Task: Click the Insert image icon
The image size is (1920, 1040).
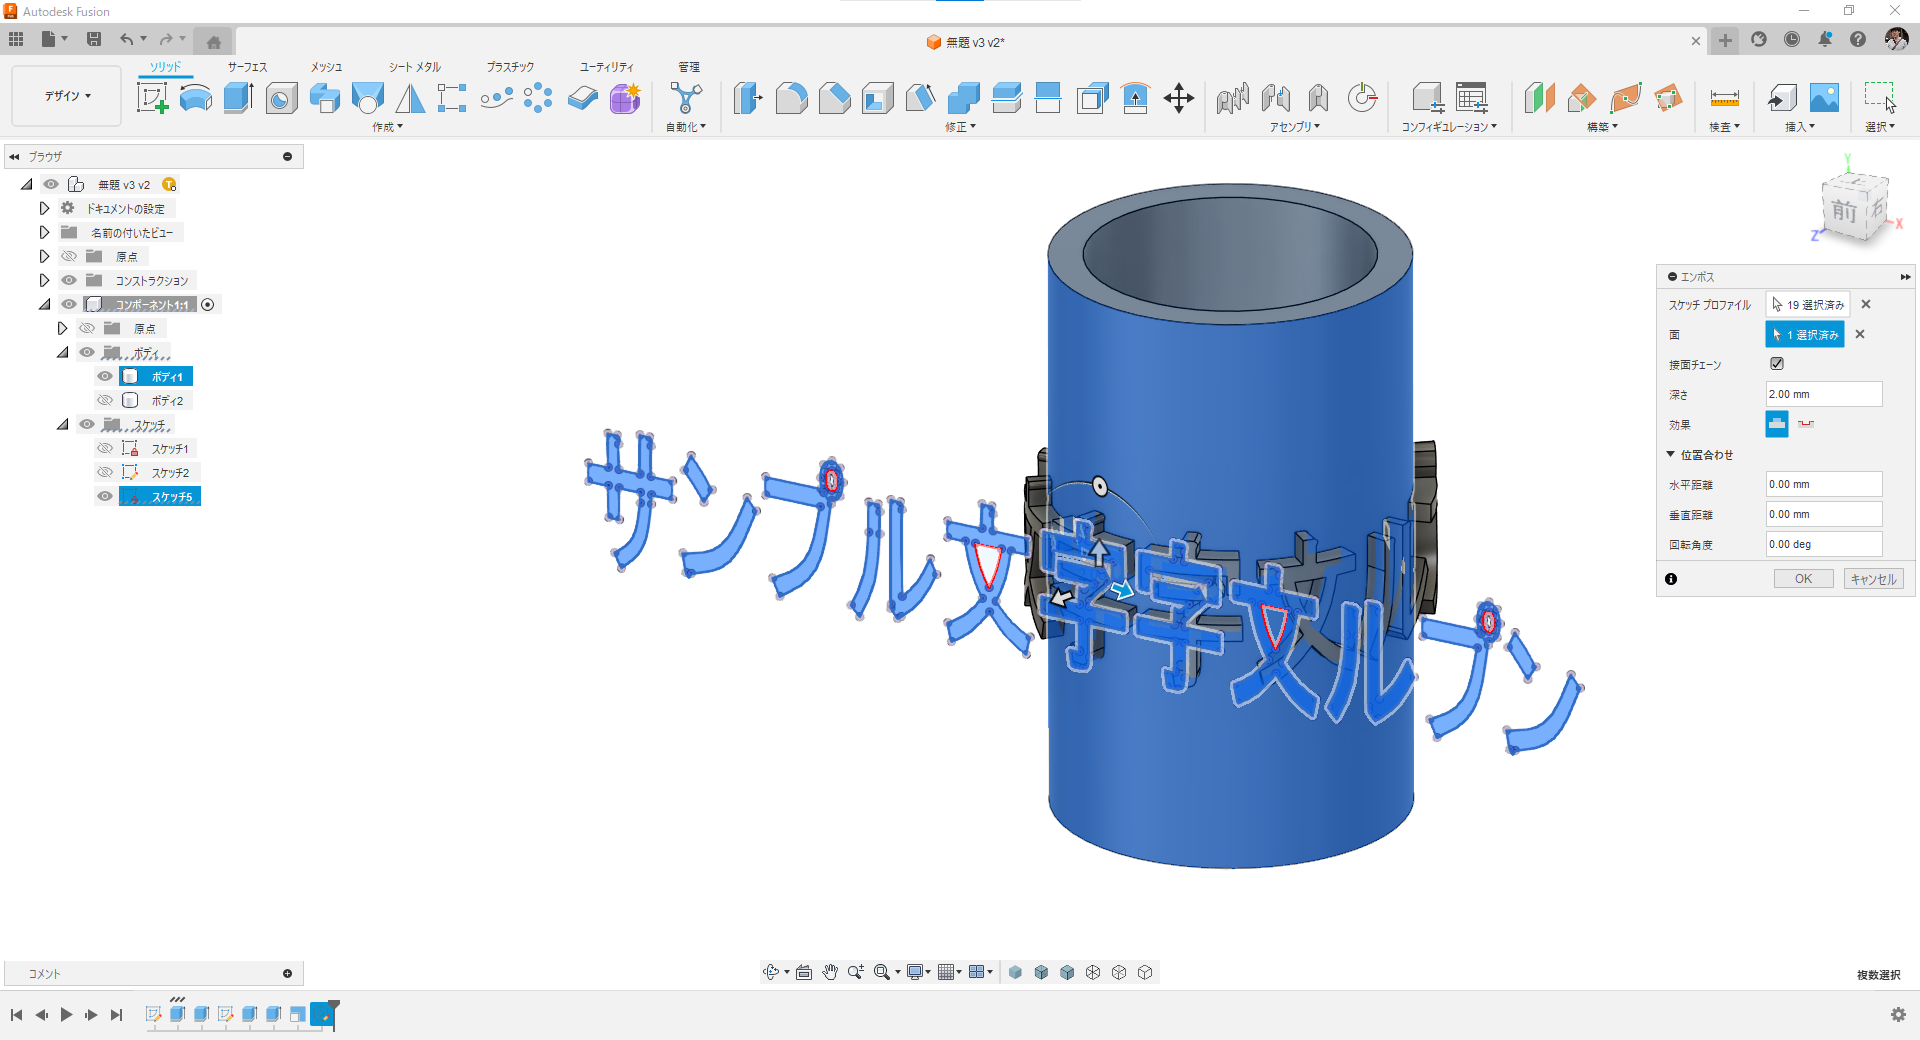Action: pyautogui.click(x=1824, y=98)
